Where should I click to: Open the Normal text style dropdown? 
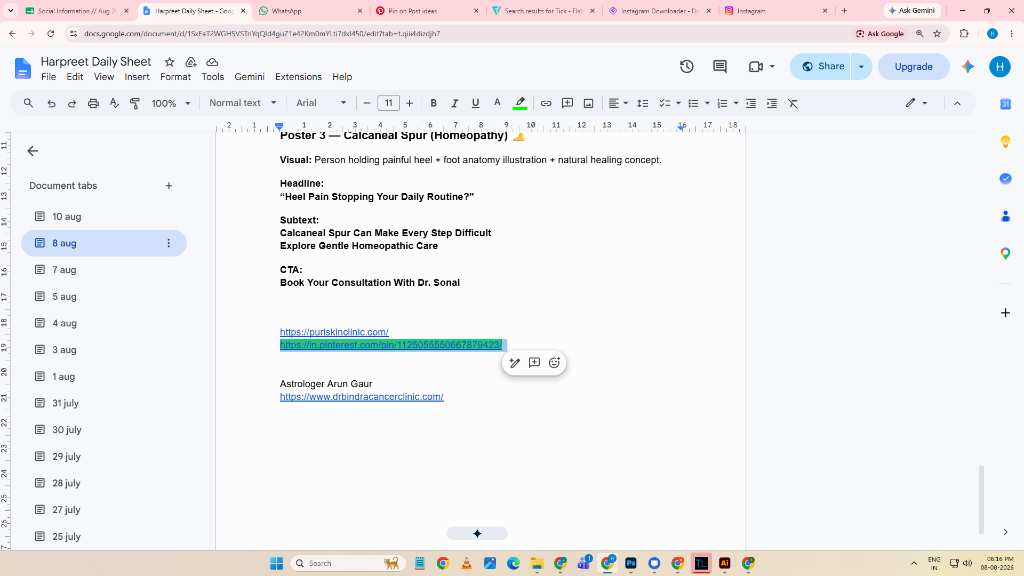243,103
